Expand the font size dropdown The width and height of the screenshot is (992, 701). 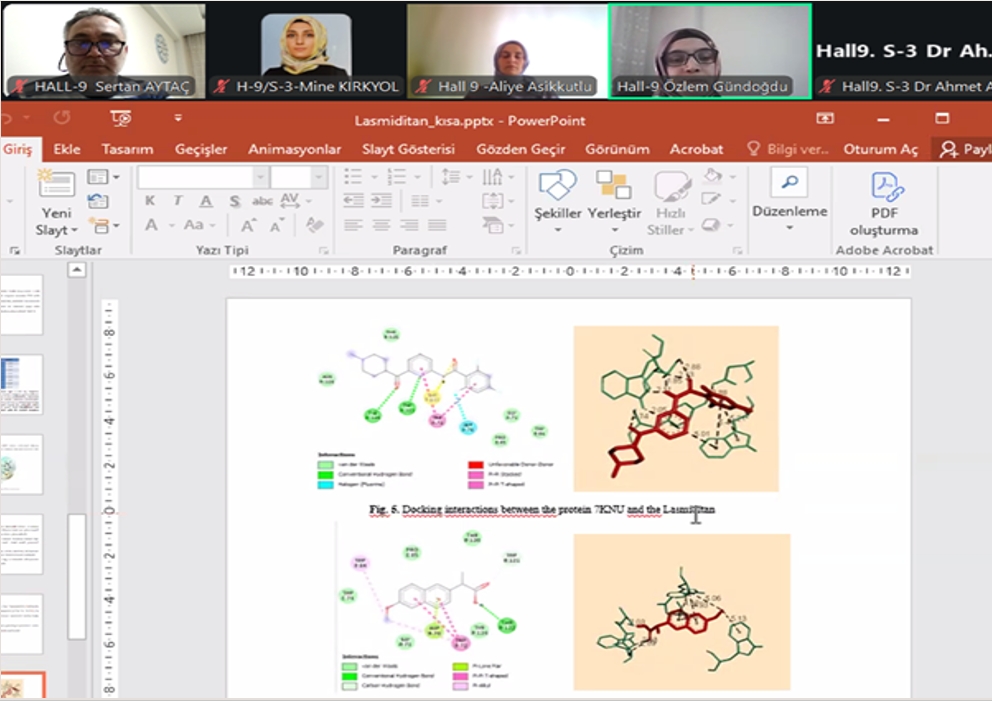pos(319,177)
